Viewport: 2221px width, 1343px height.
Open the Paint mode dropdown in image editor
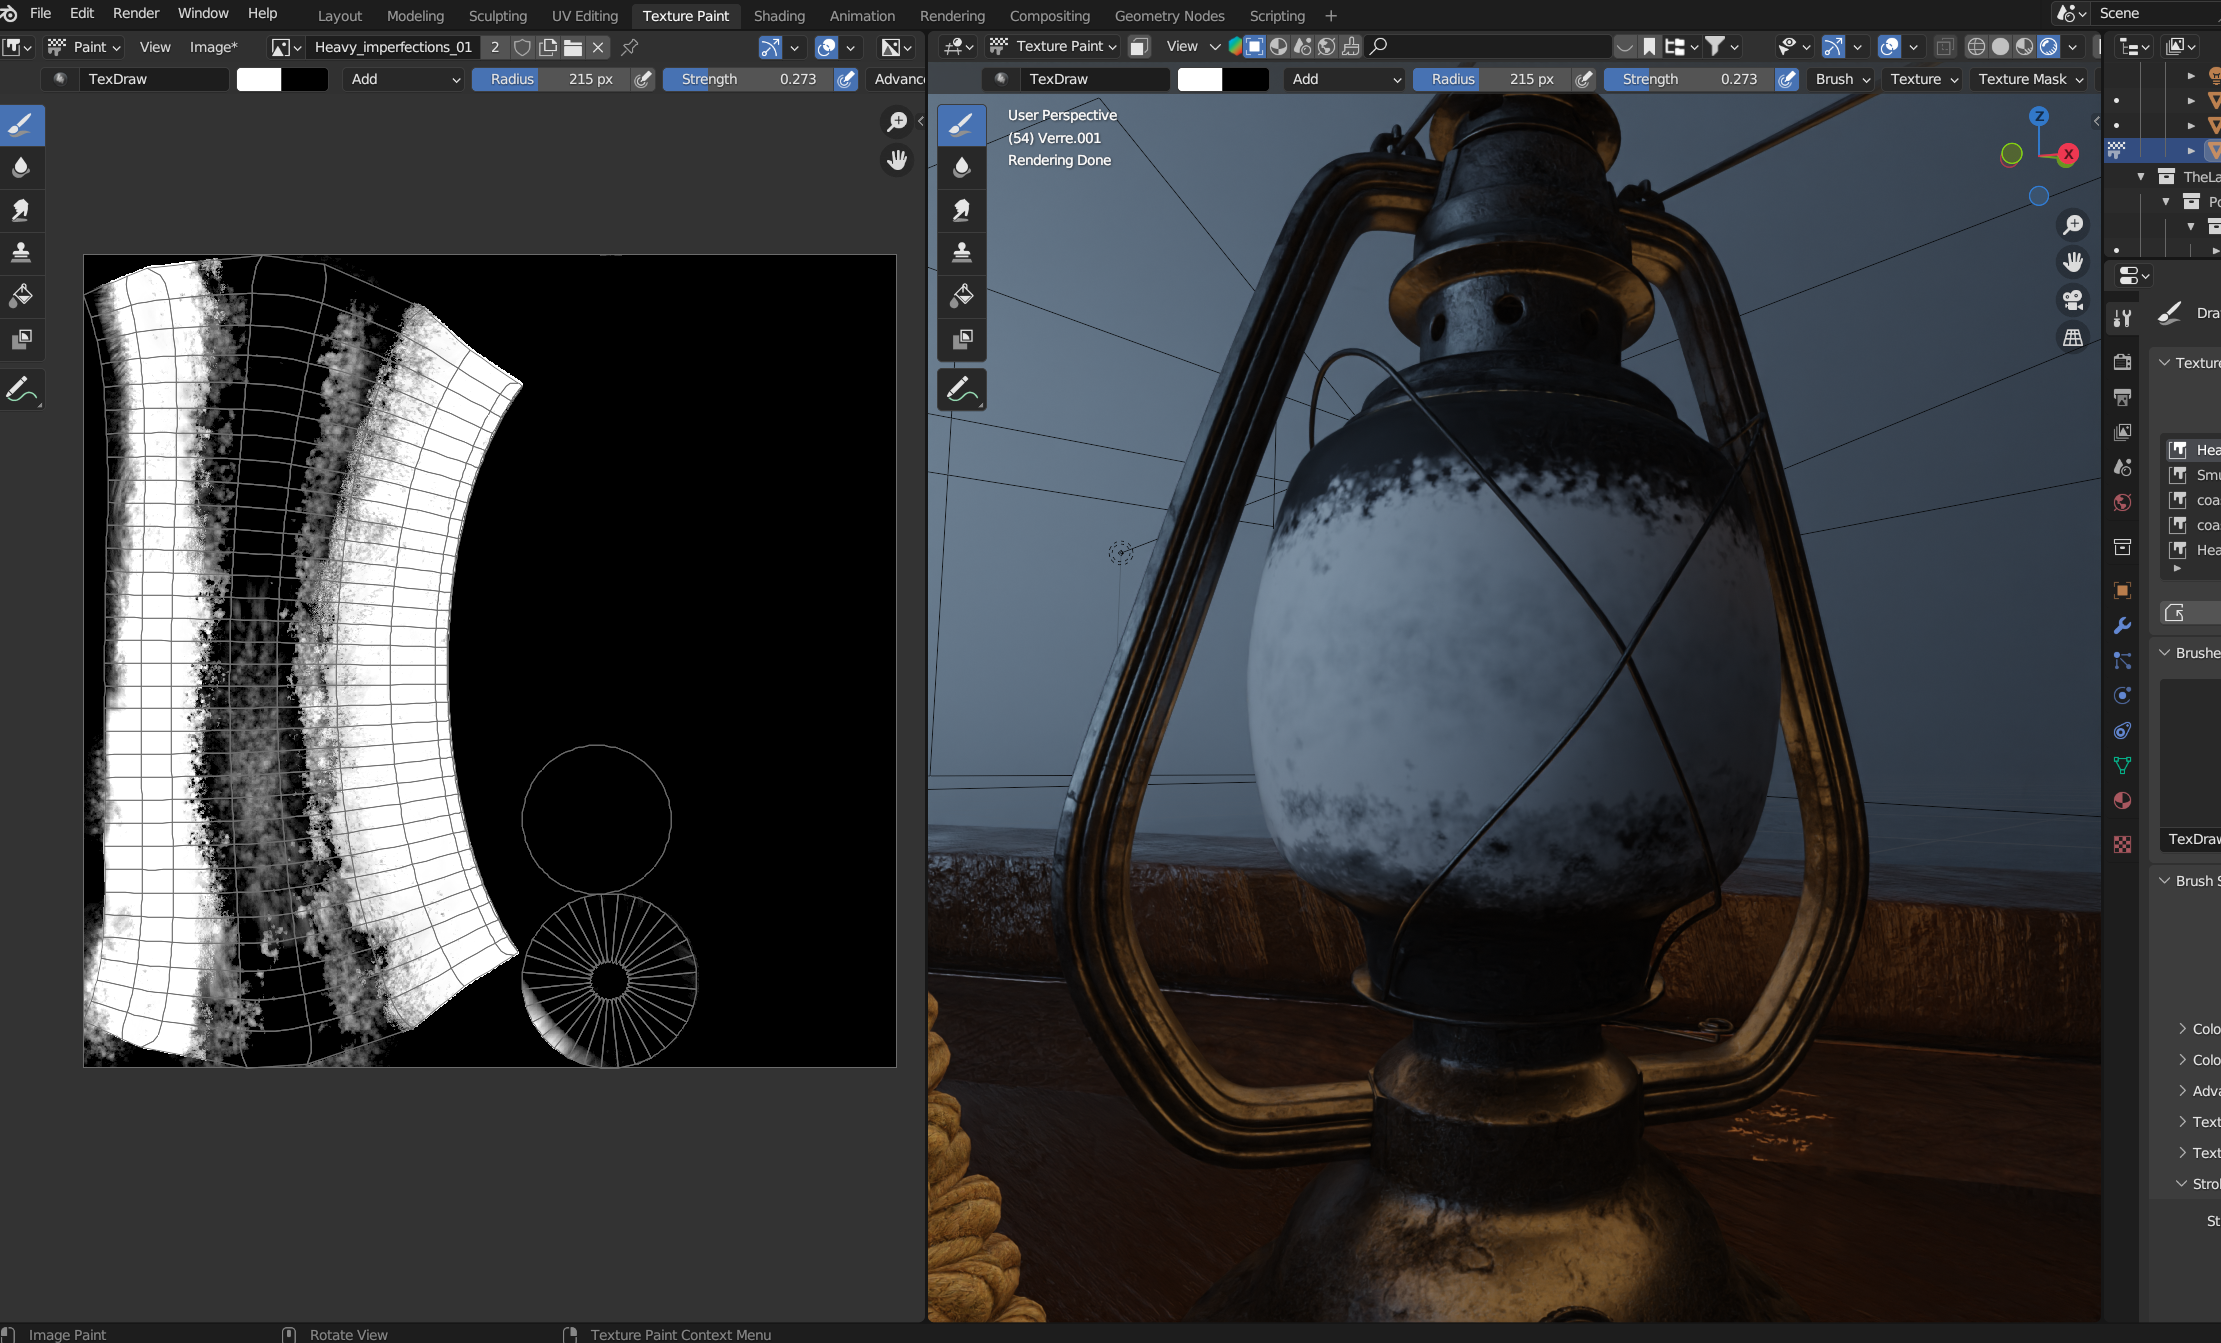[x=84, y=47]
